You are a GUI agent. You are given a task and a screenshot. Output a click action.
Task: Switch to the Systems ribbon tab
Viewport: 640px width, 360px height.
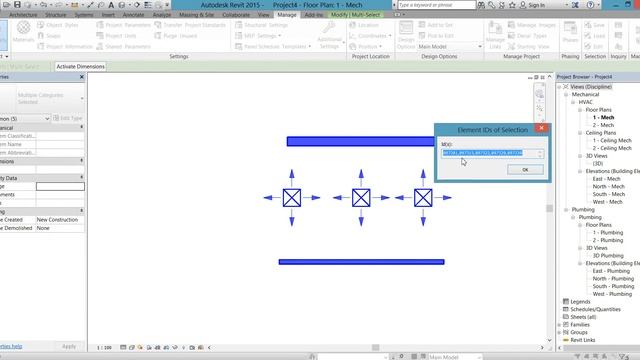click(84, 15)
